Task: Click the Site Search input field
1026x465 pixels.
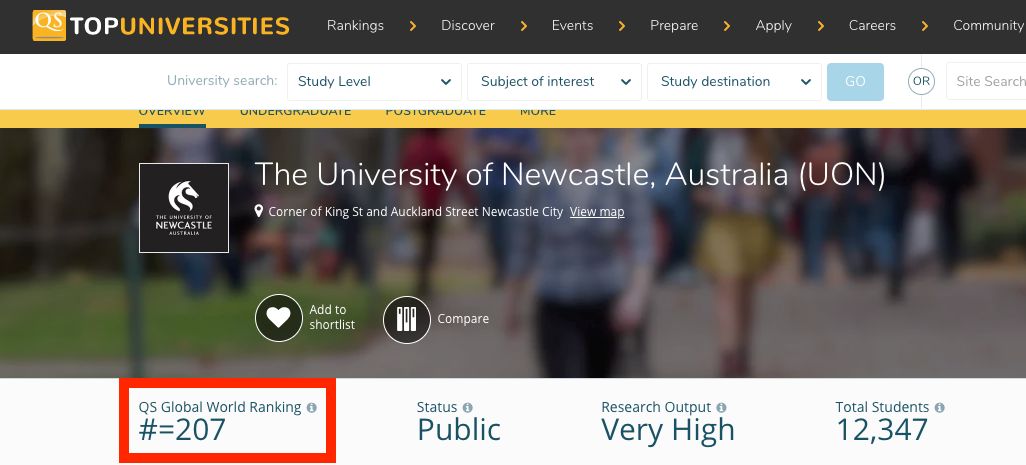Action: pyautogui.click(x=988, y=82)
